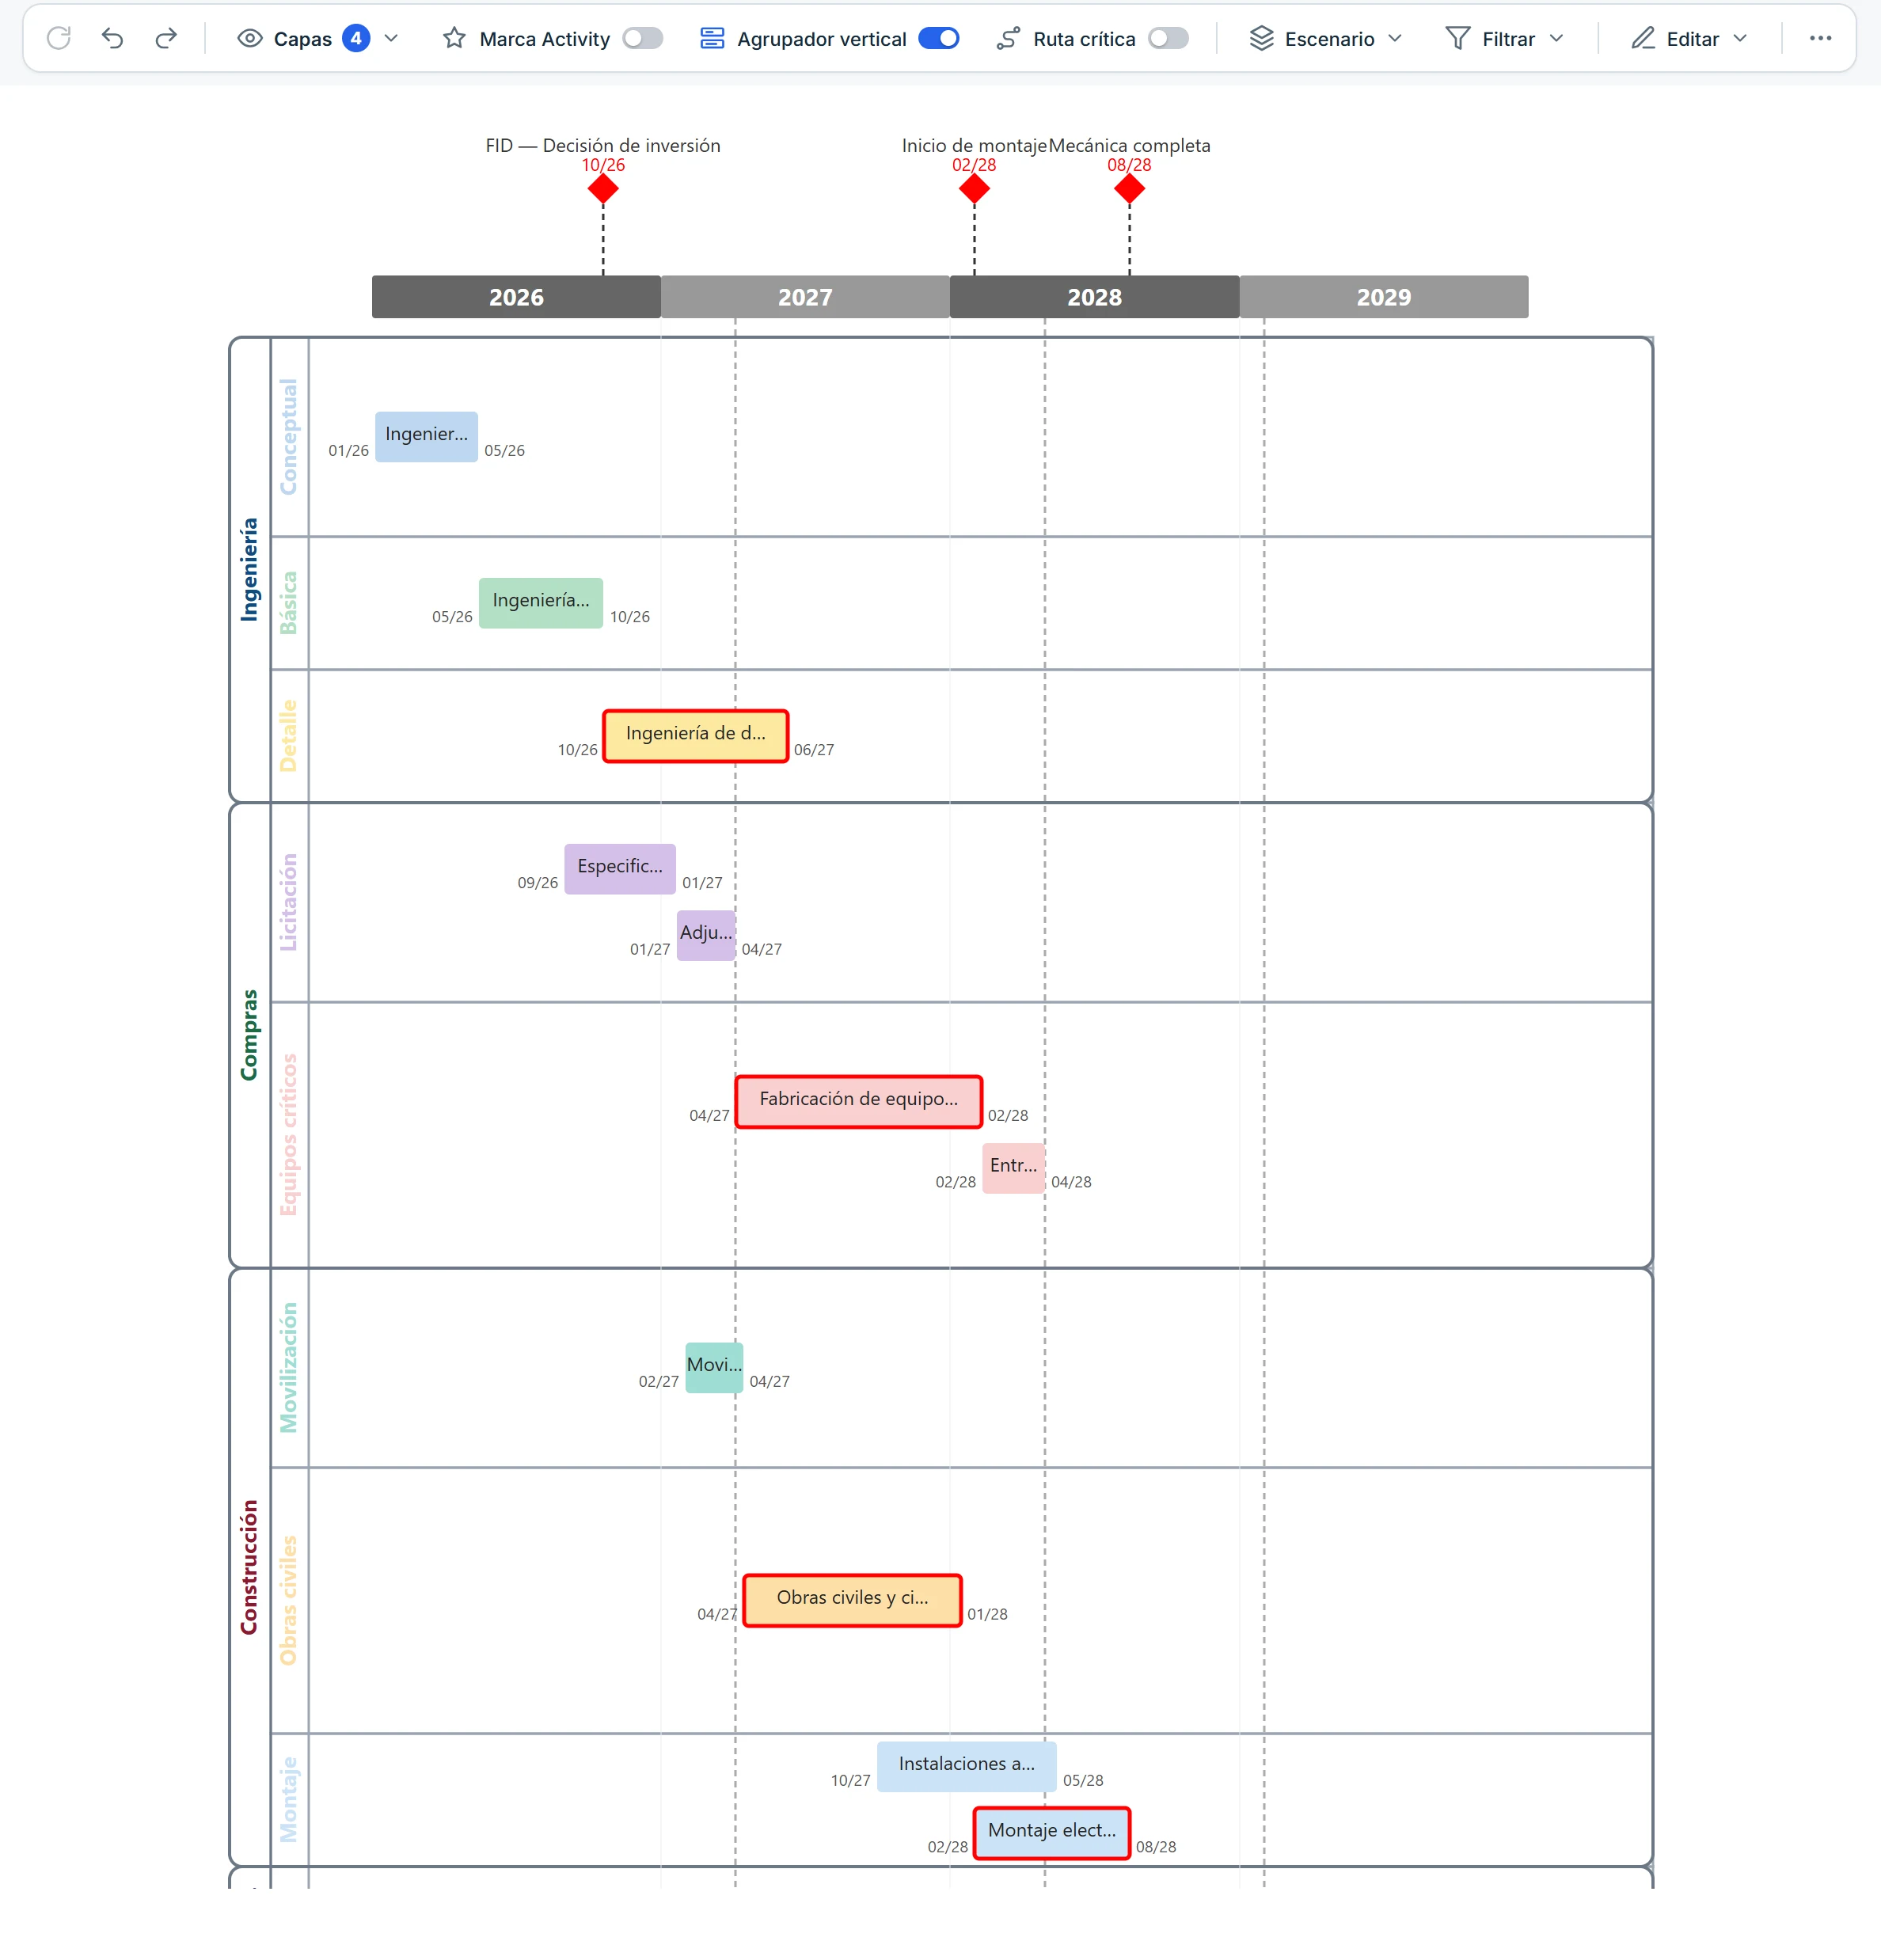The height and width of the screenshot is (1960, 1881).
Task: Click the 2026 year header
Action: tap(516, 297)
